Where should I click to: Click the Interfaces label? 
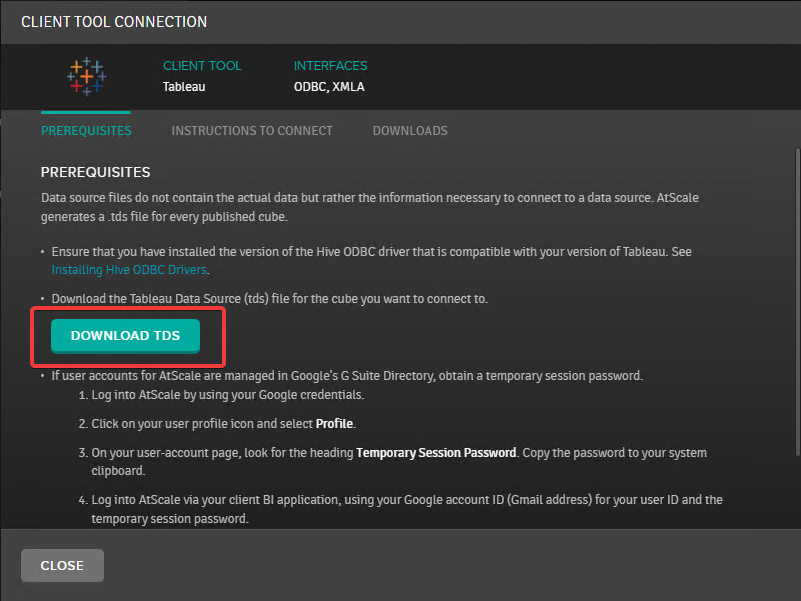(331, 66)
